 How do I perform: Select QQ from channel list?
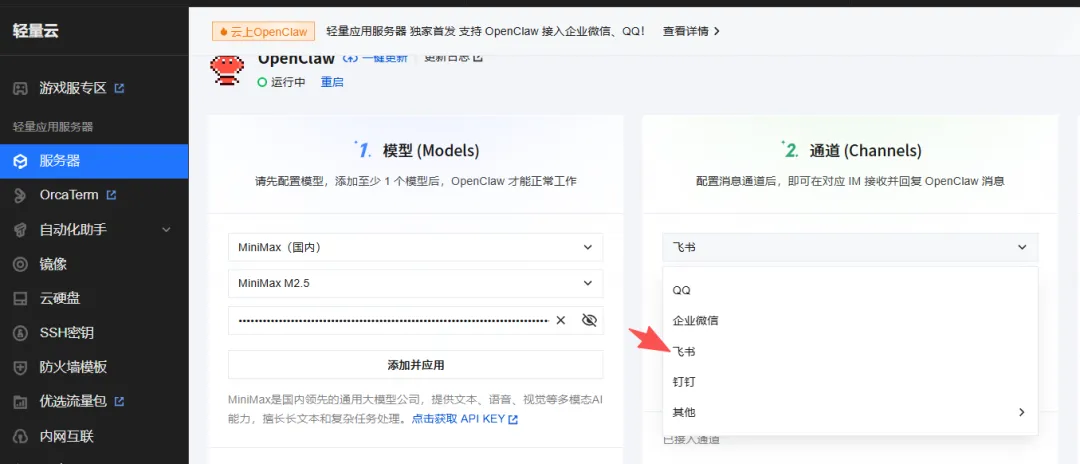[850, 291]
